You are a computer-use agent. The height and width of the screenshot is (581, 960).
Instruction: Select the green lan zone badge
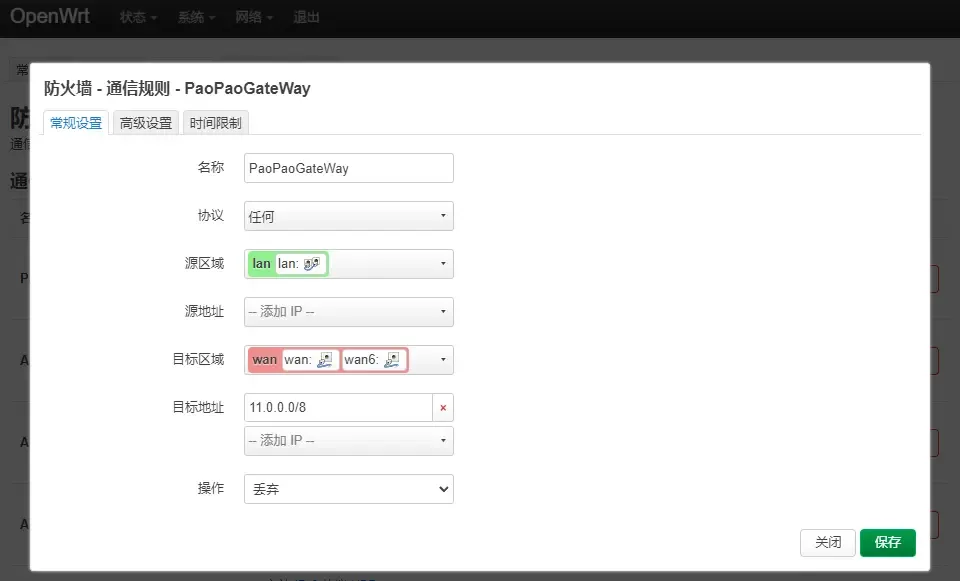262,264
